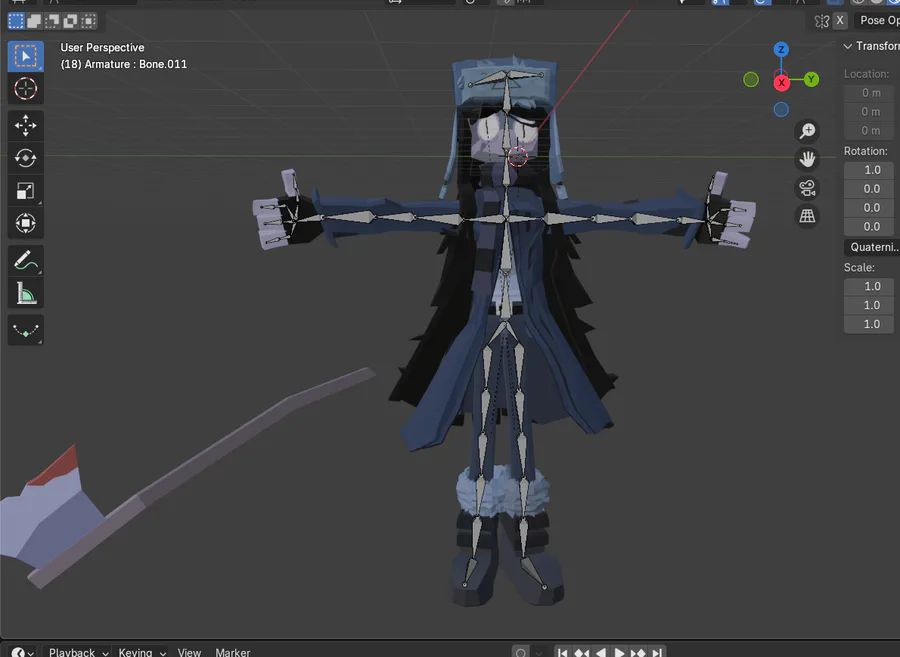
Task: Click the Scale Z value field
Action: click(869, 324)
